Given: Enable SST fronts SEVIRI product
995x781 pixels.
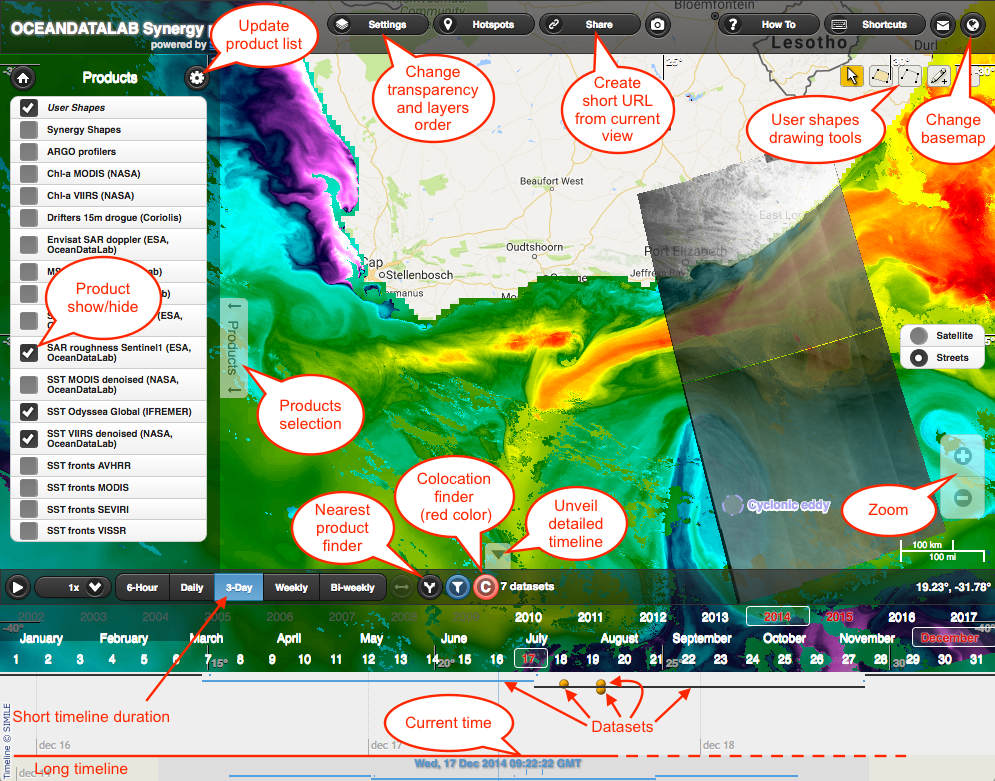Looking at the screenshot, I should pos(28,509).
